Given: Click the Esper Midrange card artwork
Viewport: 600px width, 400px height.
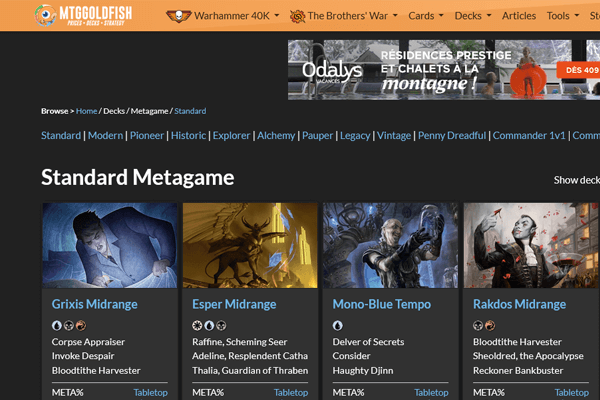Looking at the screenshot, I should click(x=250, y=245).
